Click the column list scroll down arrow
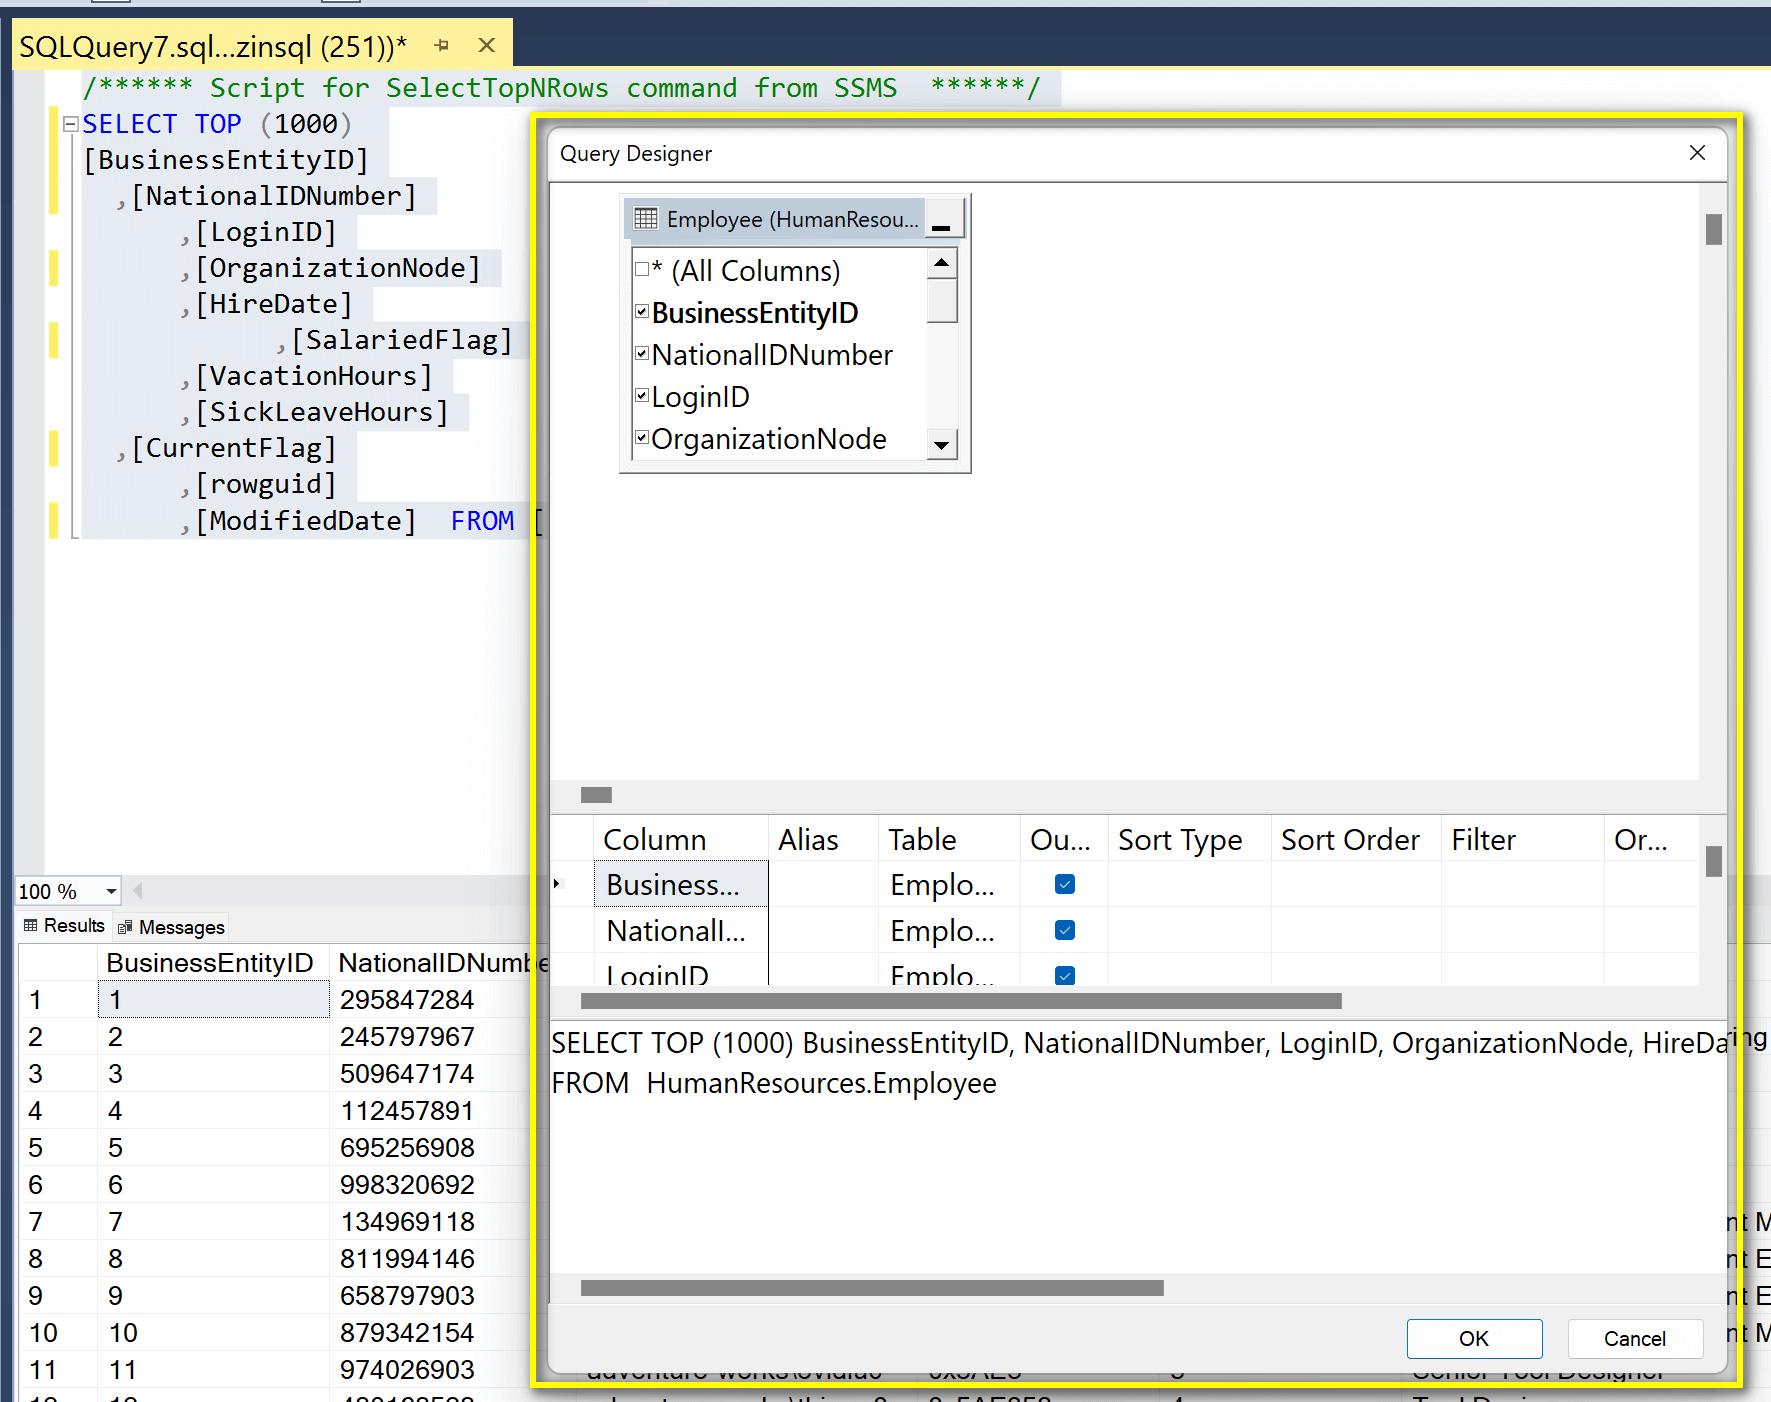This screenshot has height=1402, width=1771. coord(941,445)
